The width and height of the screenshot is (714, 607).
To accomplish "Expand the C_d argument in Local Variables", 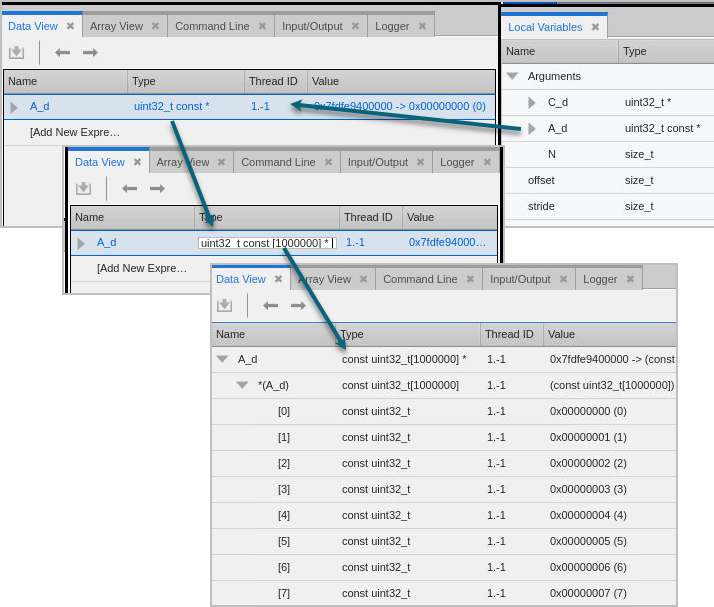I will click(532, 102).
